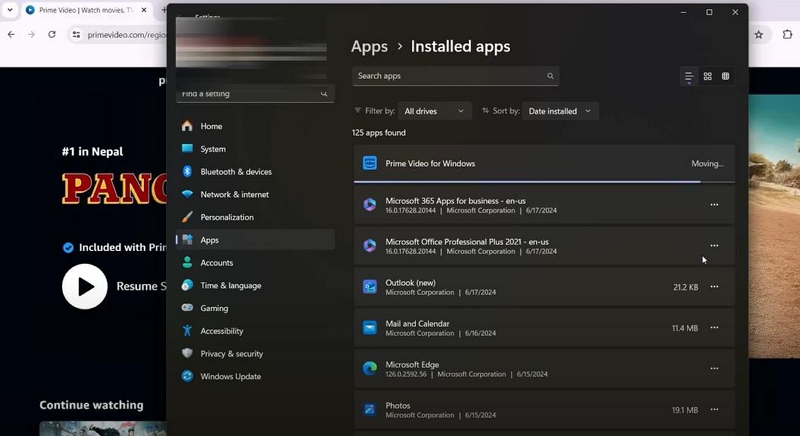Image resolution: width=800 pixels, height=436 pixels.
Task: Click the Microsoft 365 Apps icon
Action: pyautogui.click(x=369, y=204)
